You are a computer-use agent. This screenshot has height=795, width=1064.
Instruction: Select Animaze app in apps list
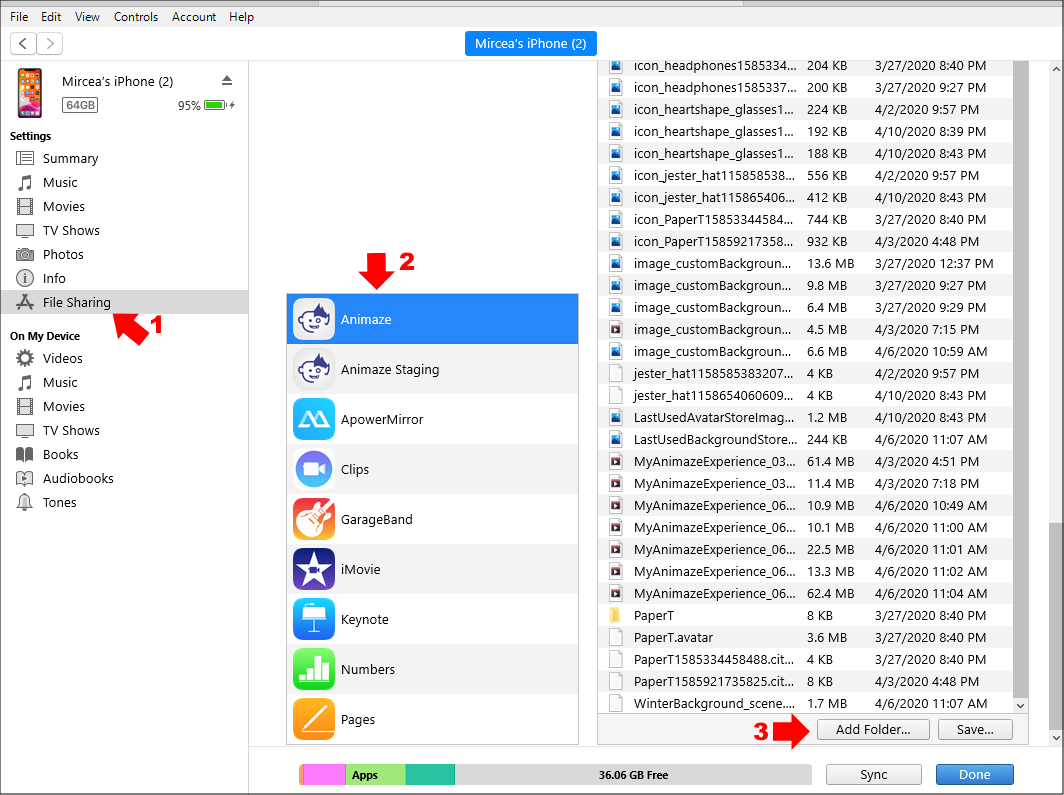pyautogui.click(x=432, y=319)
